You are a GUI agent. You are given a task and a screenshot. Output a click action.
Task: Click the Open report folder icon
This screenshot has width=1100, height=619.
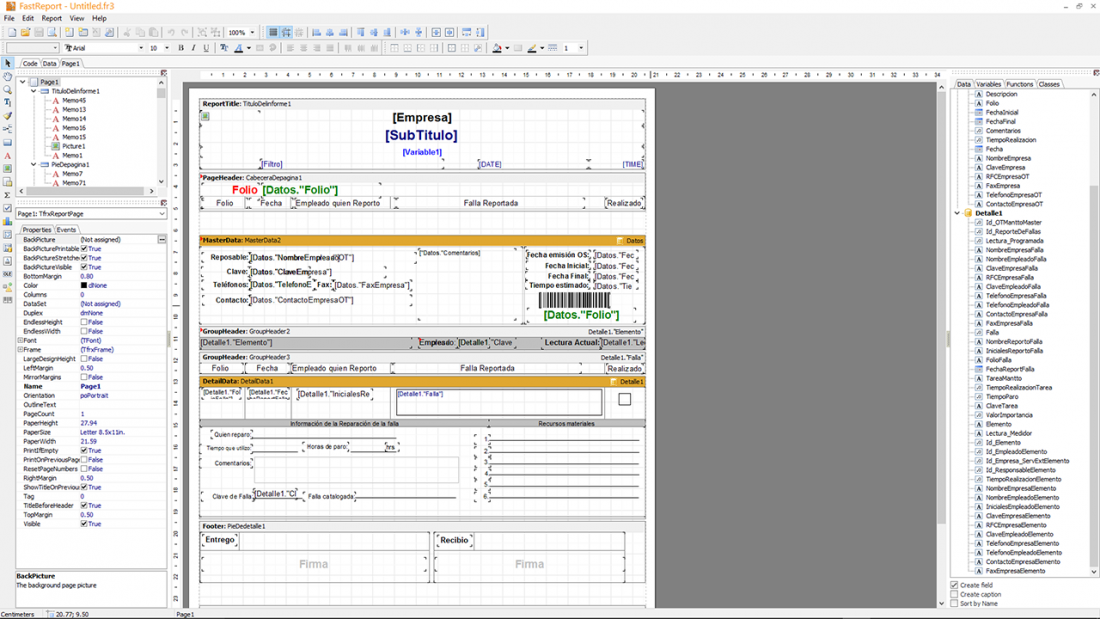24,32
